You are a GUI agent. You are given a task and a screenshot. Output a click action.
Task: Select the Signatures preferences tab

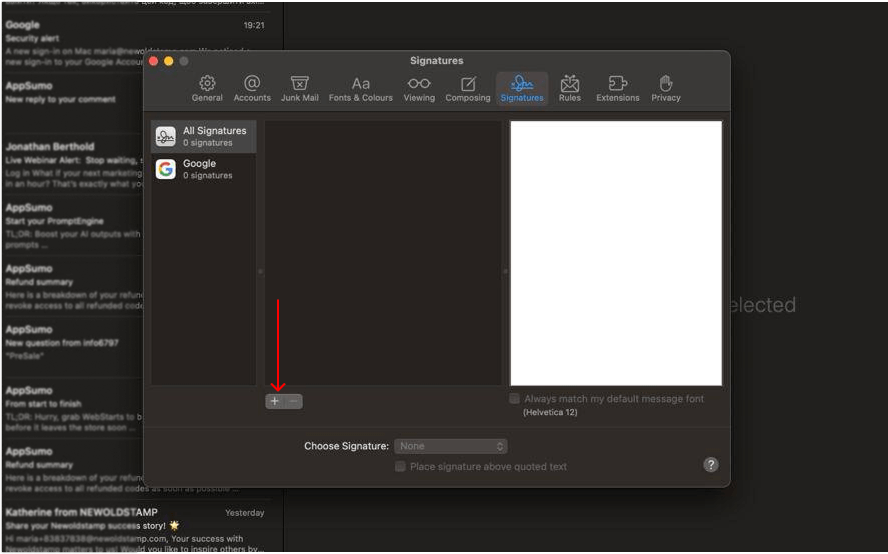click(x=522, y=89)
